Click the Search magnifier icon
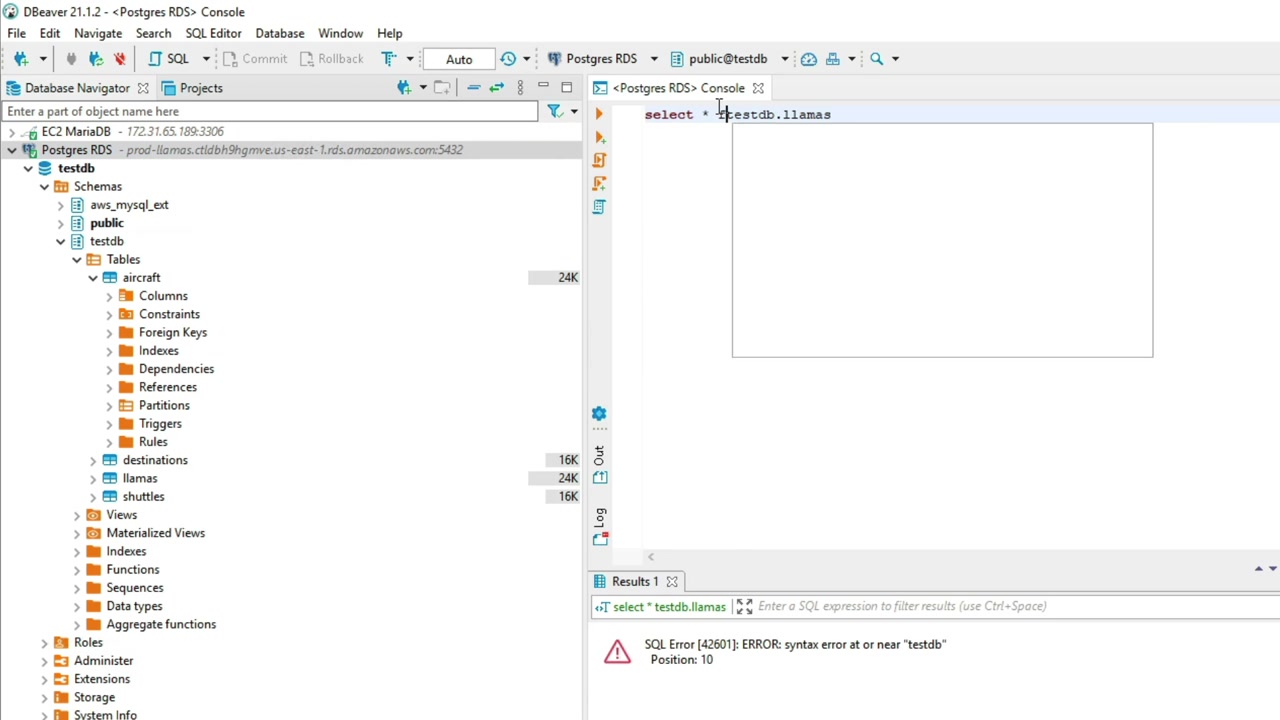This screenshot has height=720, width=1280. 877,59
